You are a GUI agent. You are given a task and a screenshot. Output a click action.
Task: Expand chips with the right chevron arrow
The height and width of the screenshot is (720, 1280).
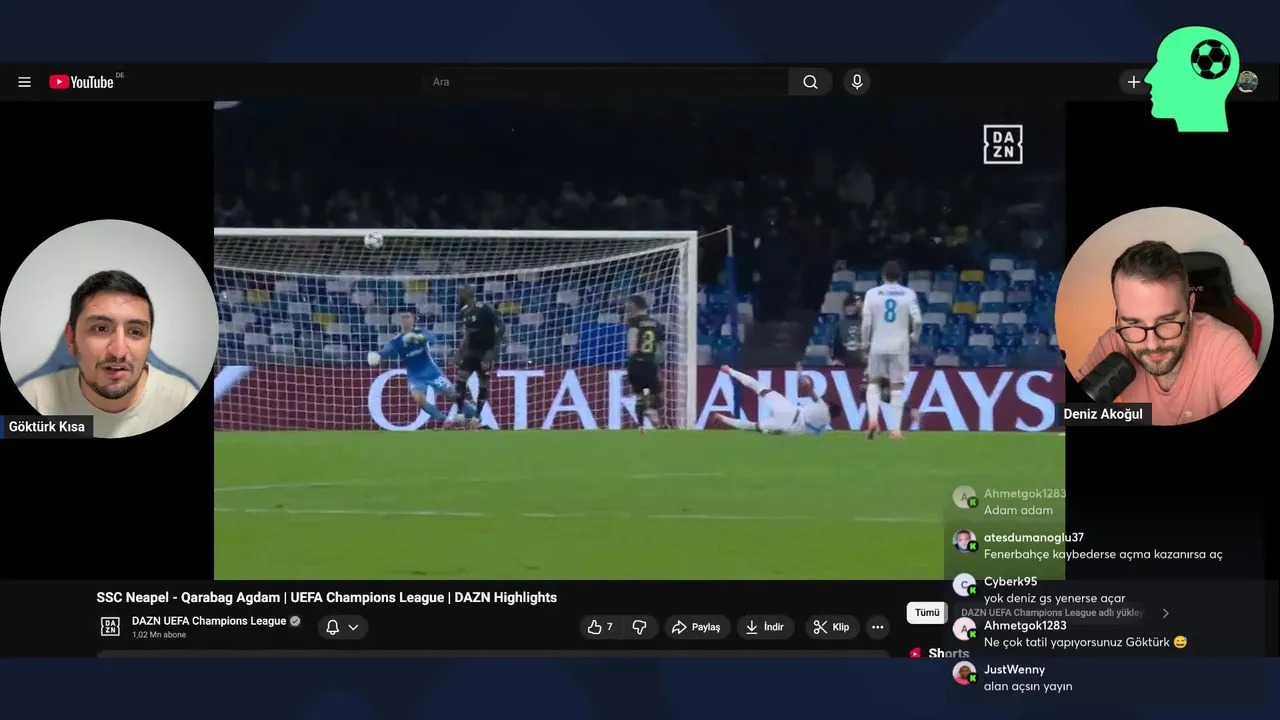click(1165, 613)
